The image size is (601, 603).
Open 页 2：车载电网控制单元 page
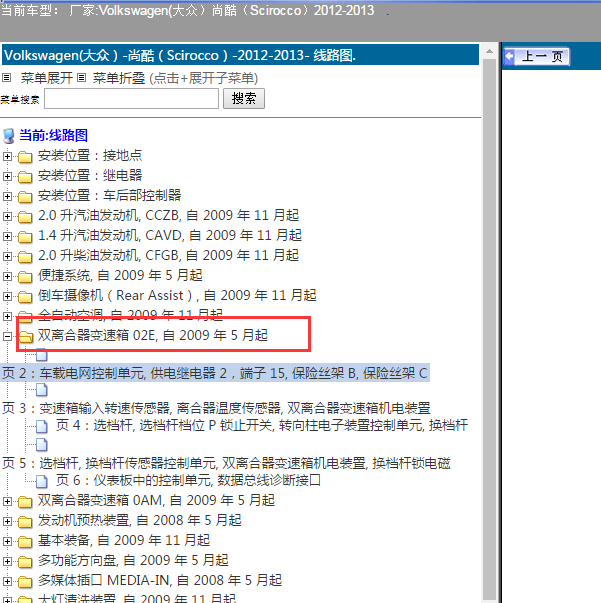(x=215, y=373)
